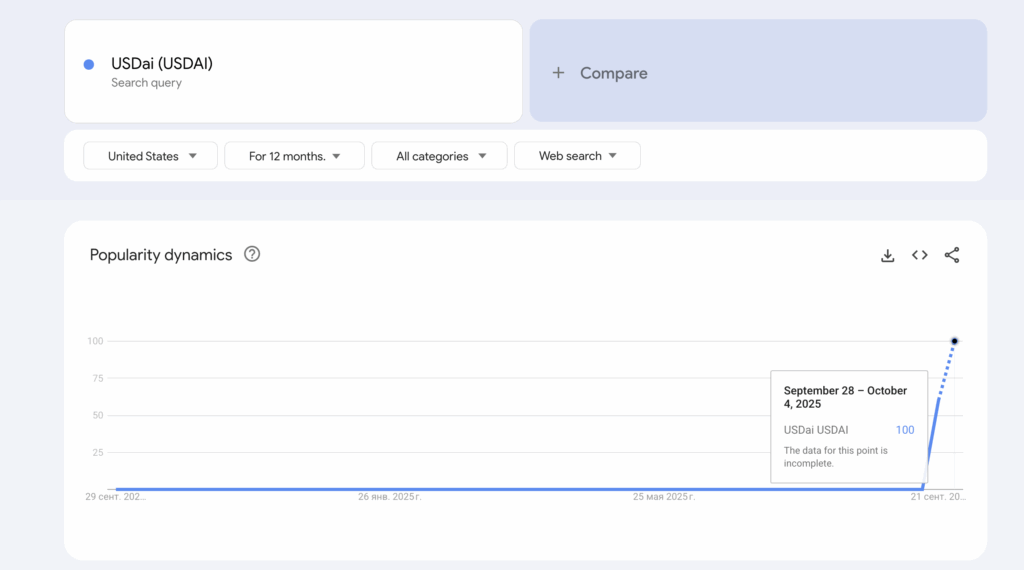Click the blue dot beside USDai term
Viewport: 1024px width, 570px height.
click(89, 64)
